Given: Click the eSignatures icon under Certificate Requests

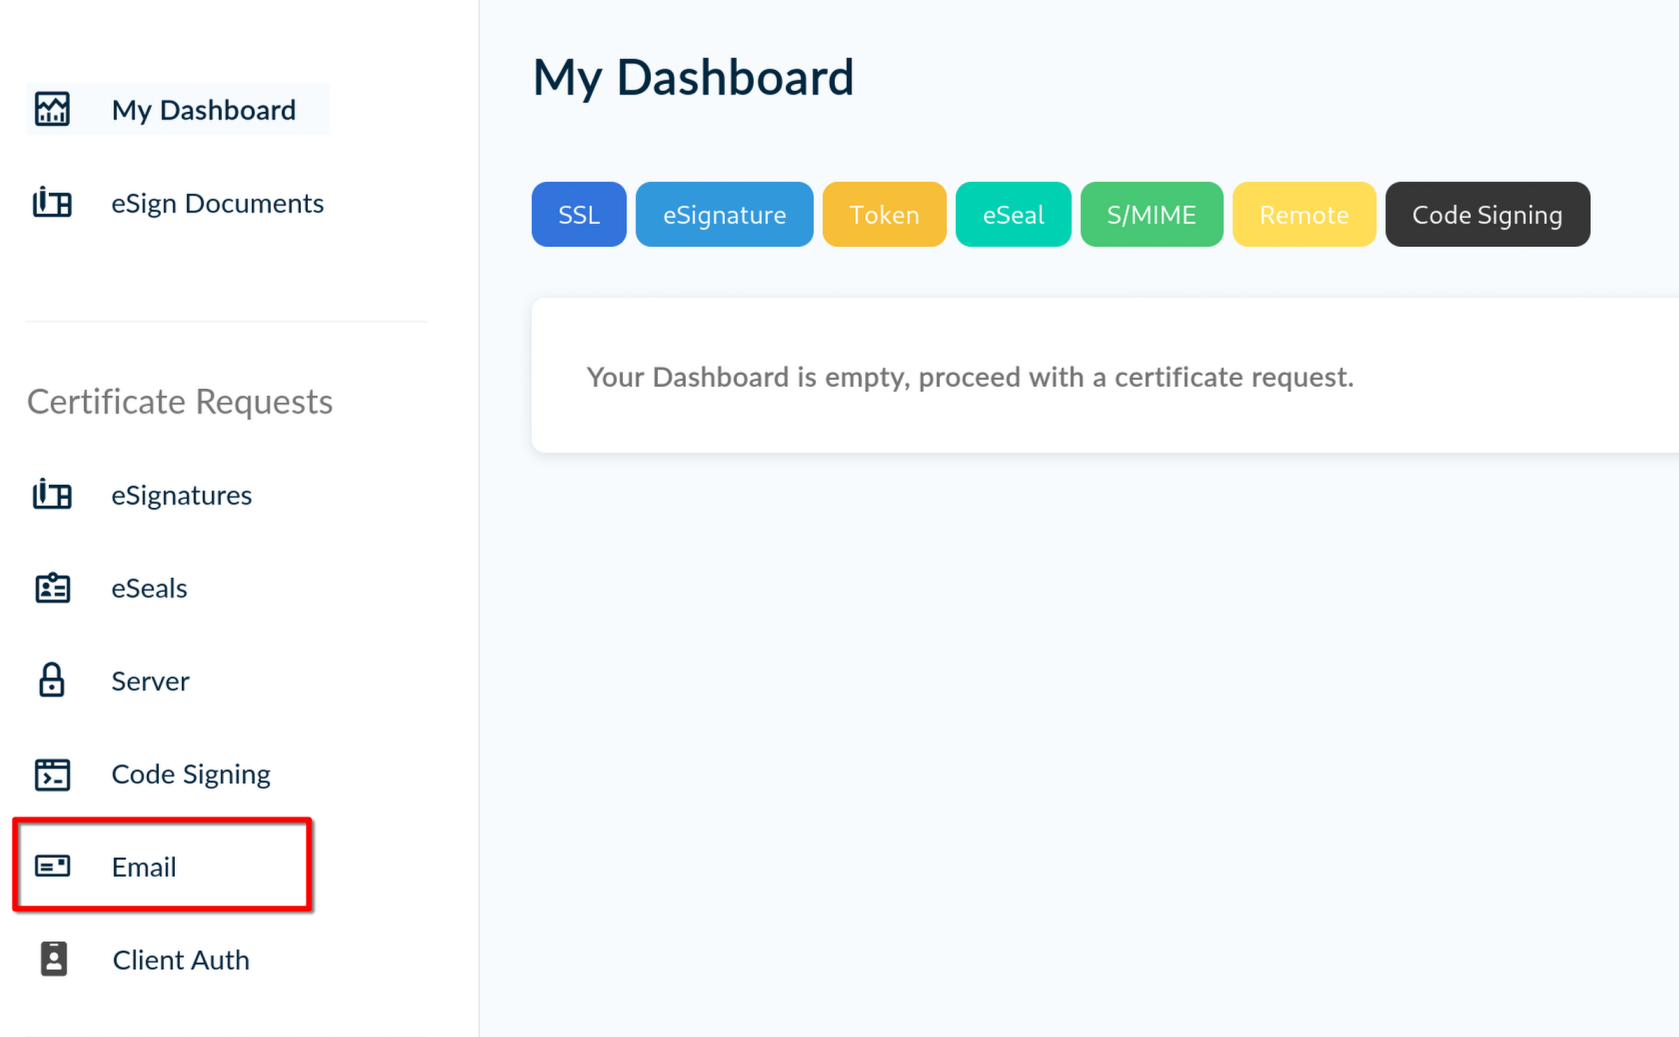Looking at the screenshot, I should [52, 495].
